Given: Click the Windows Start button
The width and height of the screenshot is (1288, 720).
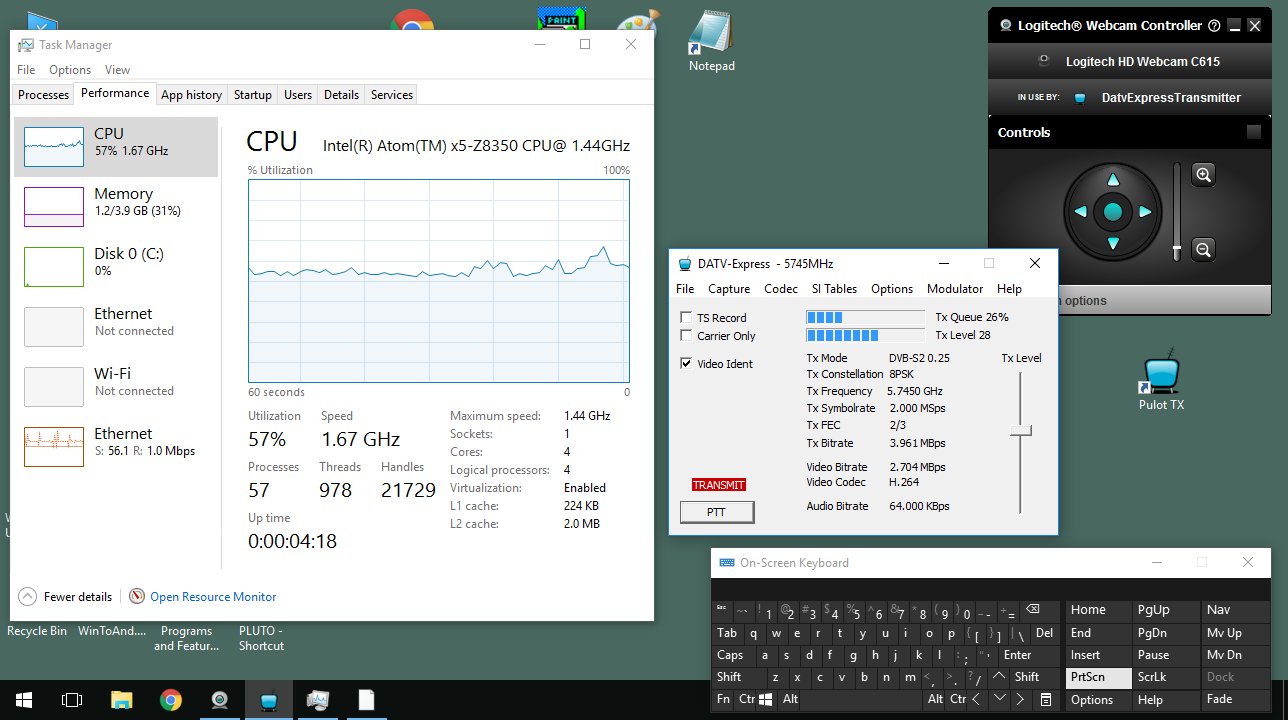Looking at the screenshot, I should click(22, 700).
